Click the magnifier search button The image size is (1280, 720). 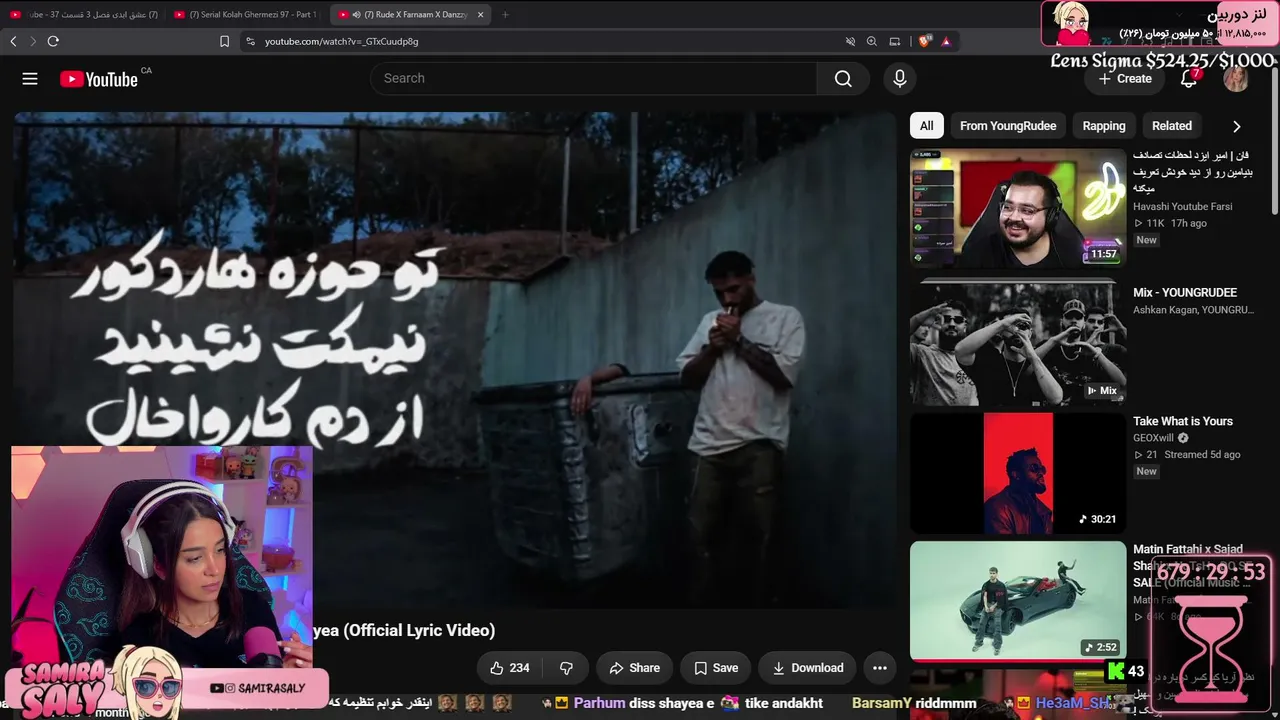click(843, 79)
